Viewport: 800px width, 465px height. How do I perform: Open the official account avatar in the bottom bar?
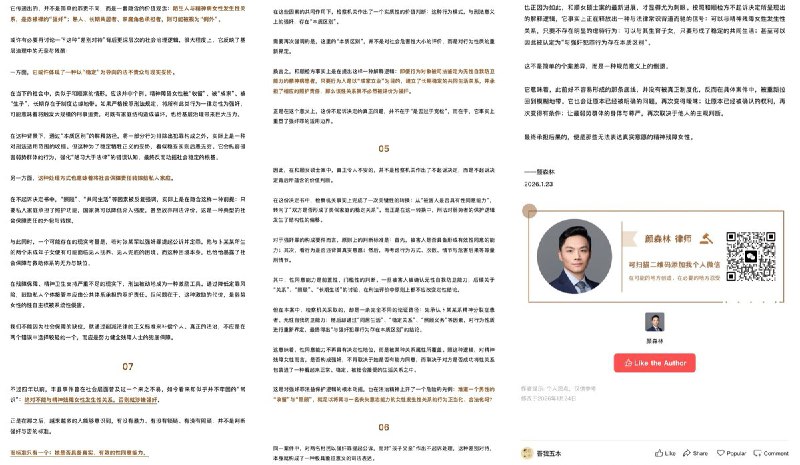(527, 453)
